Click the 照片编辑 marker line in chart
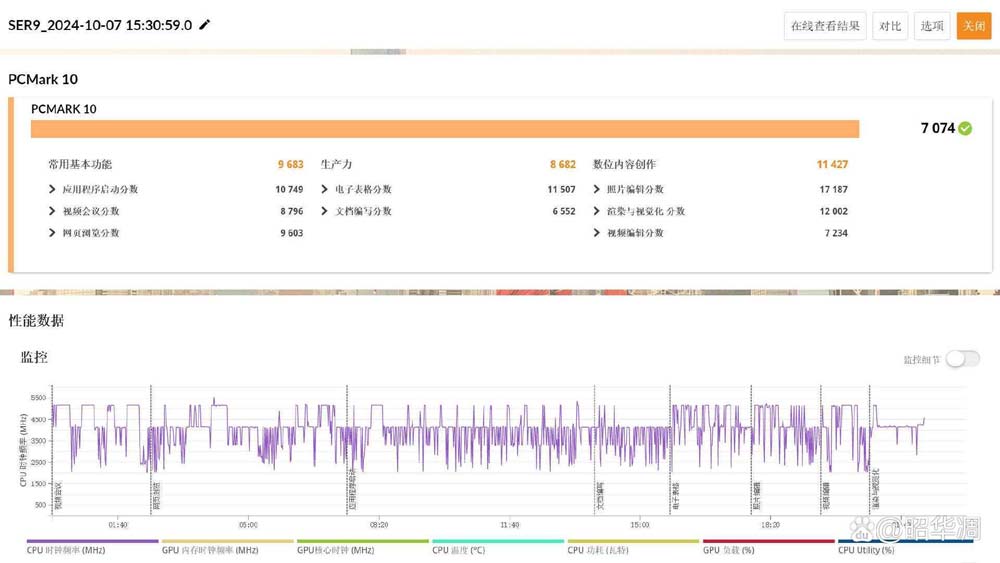Image resolution: width=1000 pixels, height=563 pixels. tap(751, 450)
